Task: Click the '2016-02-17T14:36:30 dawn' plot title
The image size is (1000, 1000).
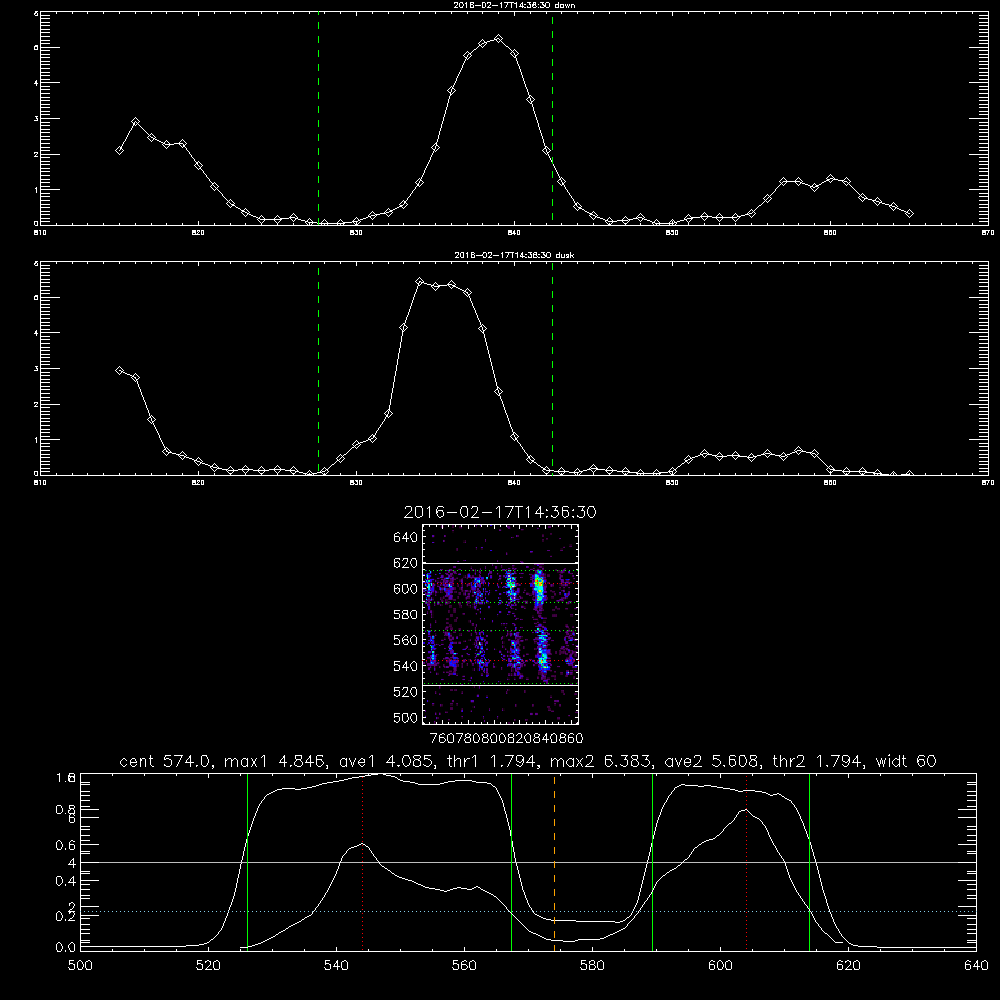Action: [514, 5]
